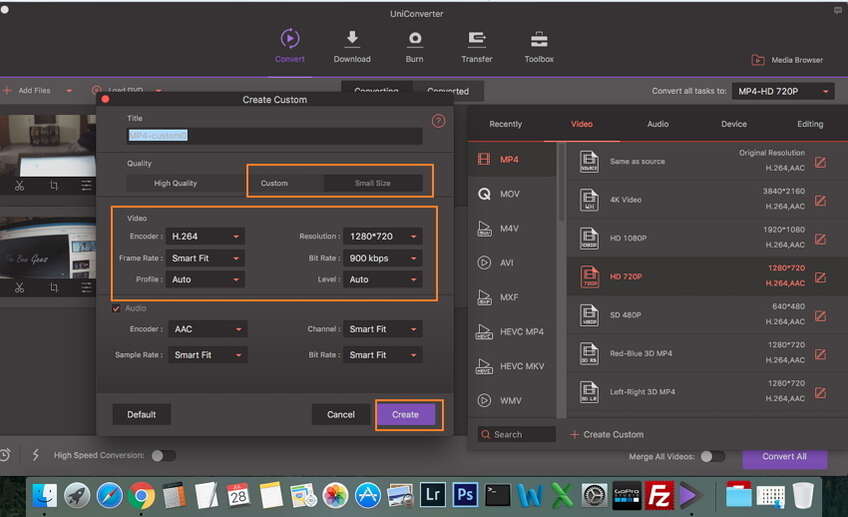Select the MOV format
This screenshot has width=848, height=517.
click(512, 194)
